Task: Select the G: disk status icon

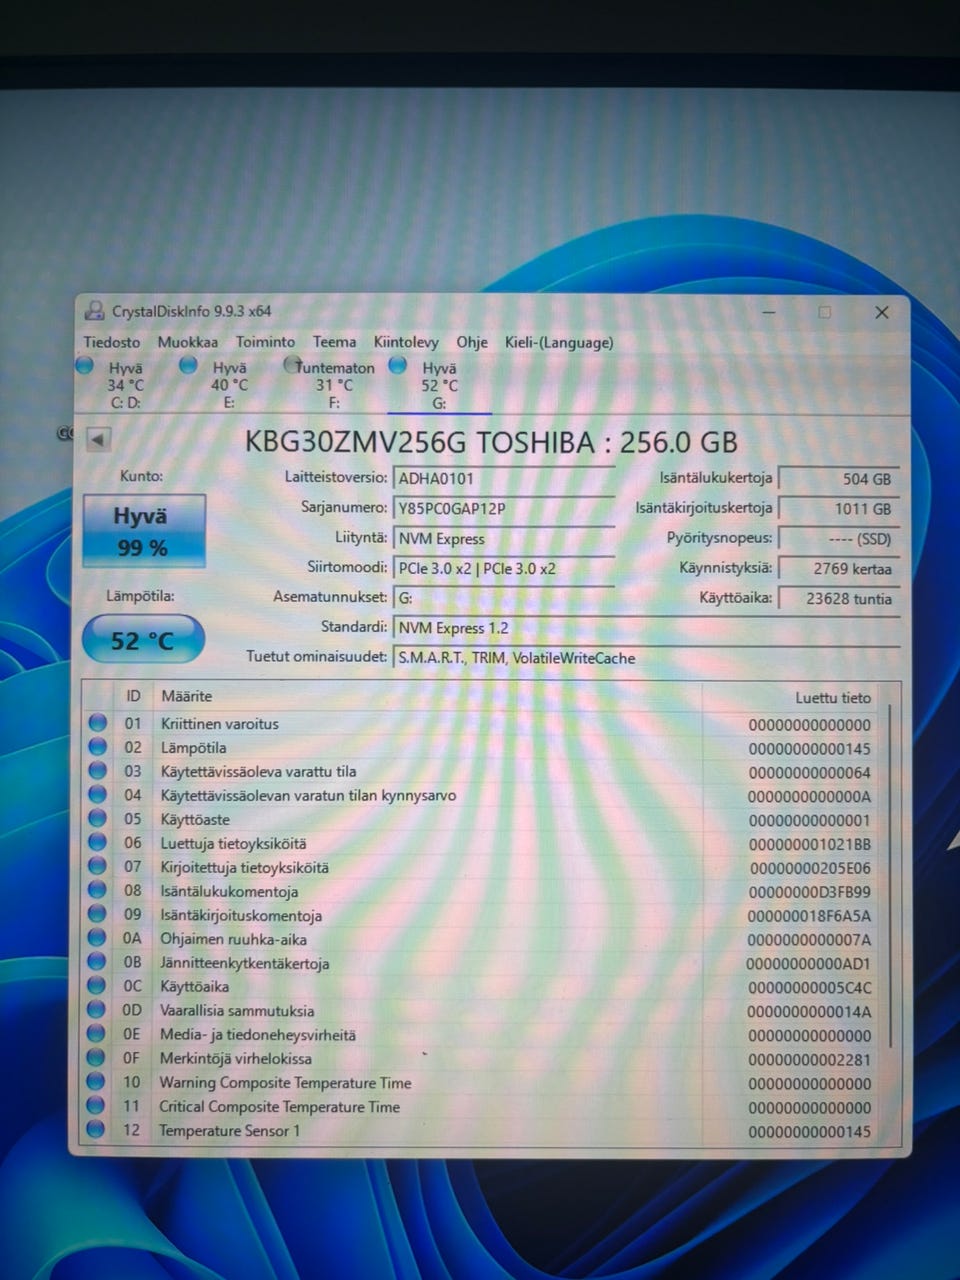Action: 397,365
